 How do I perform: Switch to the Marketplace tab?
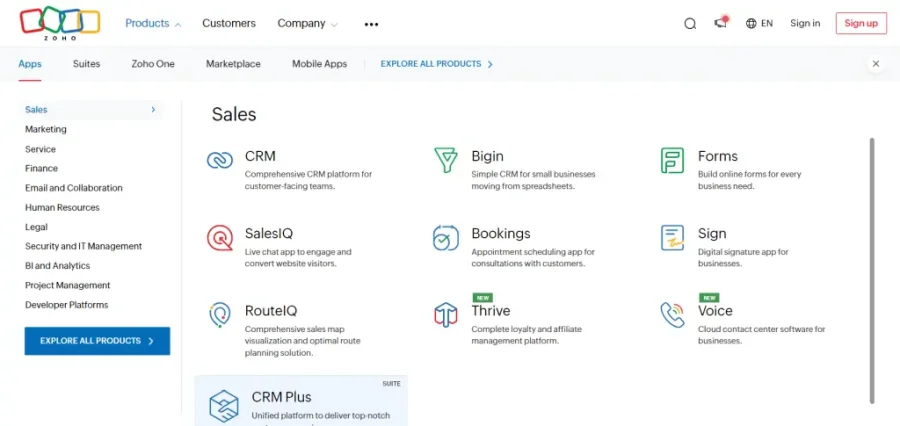pyautogui.click(x=233, y=64)
